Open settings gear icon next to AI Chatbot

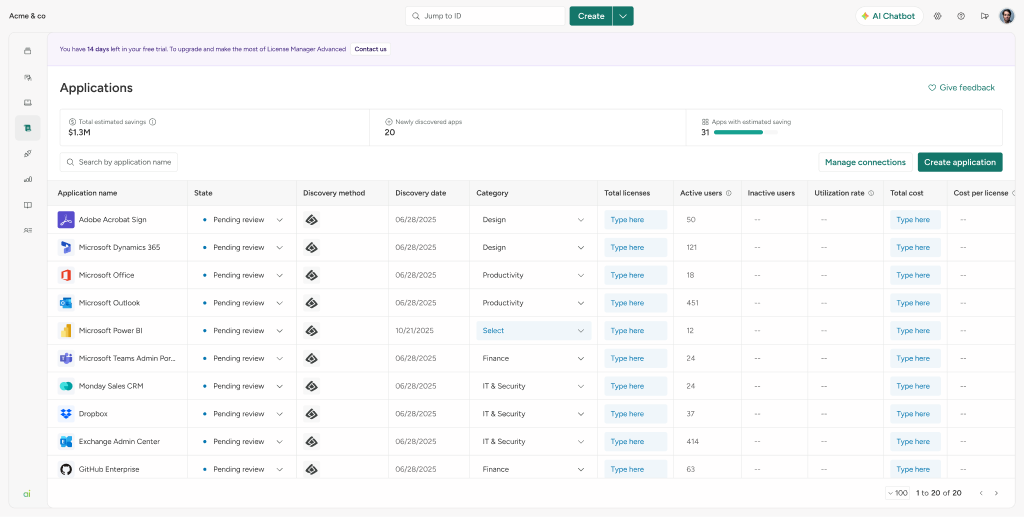pos(938,16)
